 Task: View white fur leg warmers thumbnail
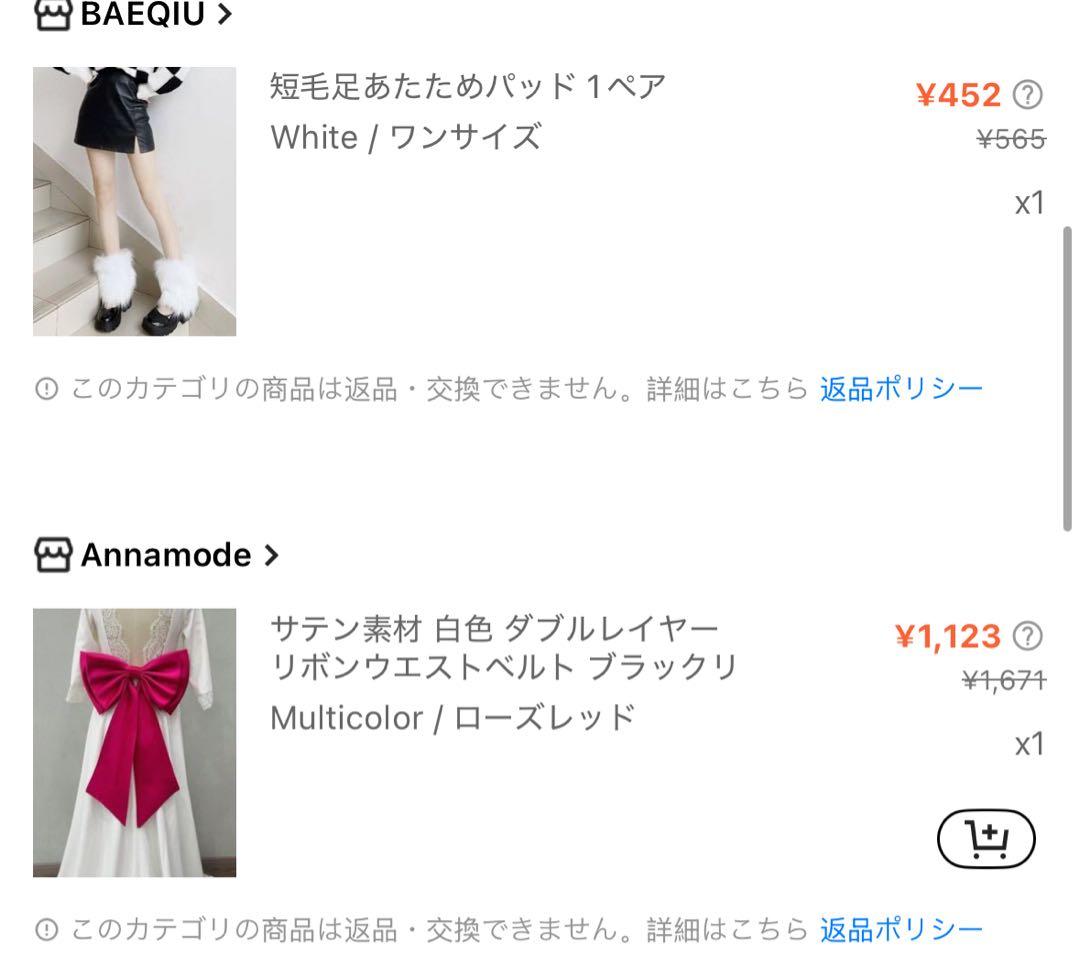click(134, 201)
